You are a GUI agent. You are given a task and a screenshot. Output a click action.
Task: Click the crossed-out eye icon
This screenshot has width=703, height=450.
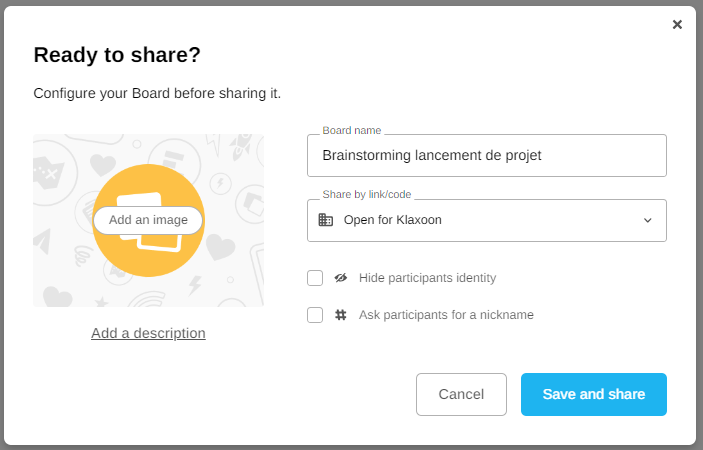[x=340, y=278]
